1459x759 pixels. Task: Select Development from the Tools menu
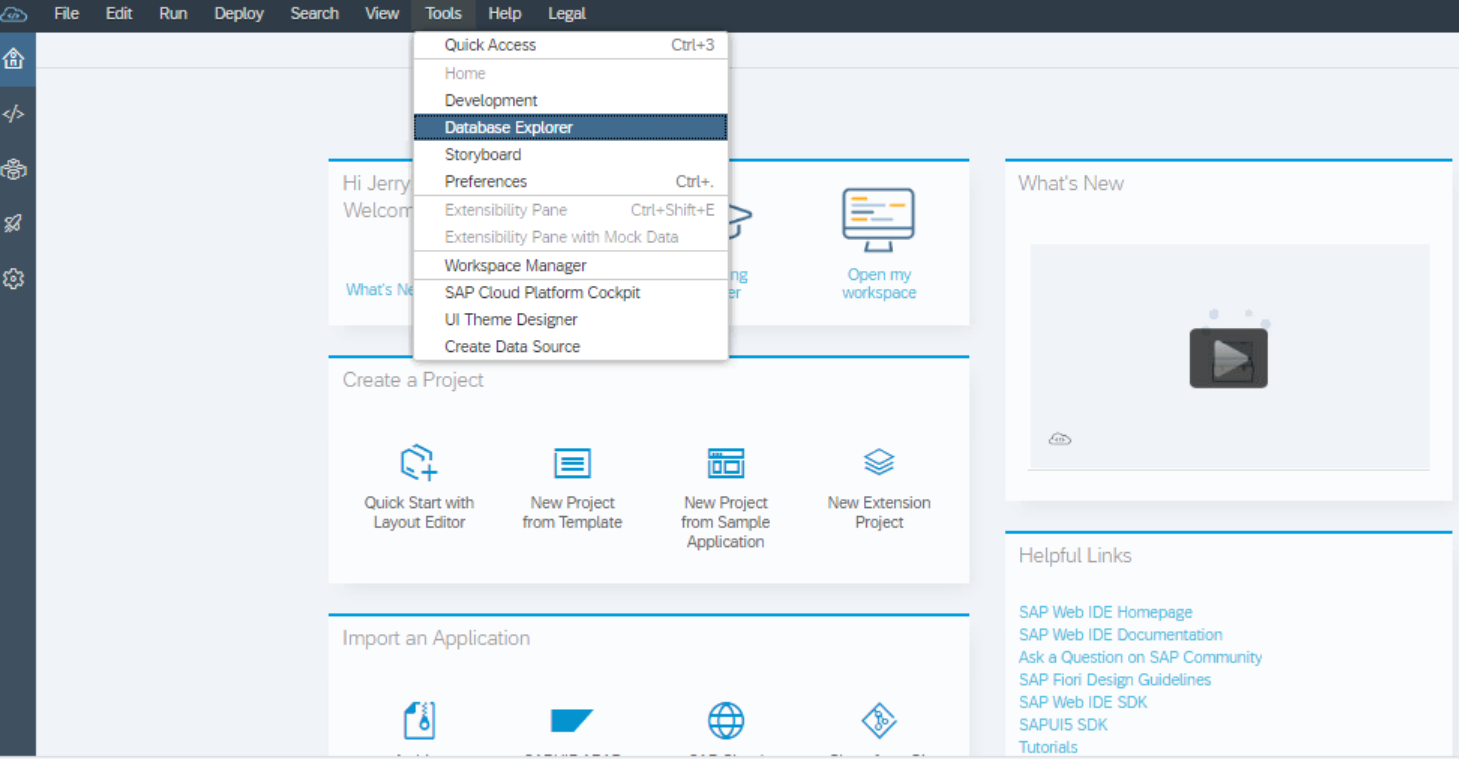pos(570,100)
